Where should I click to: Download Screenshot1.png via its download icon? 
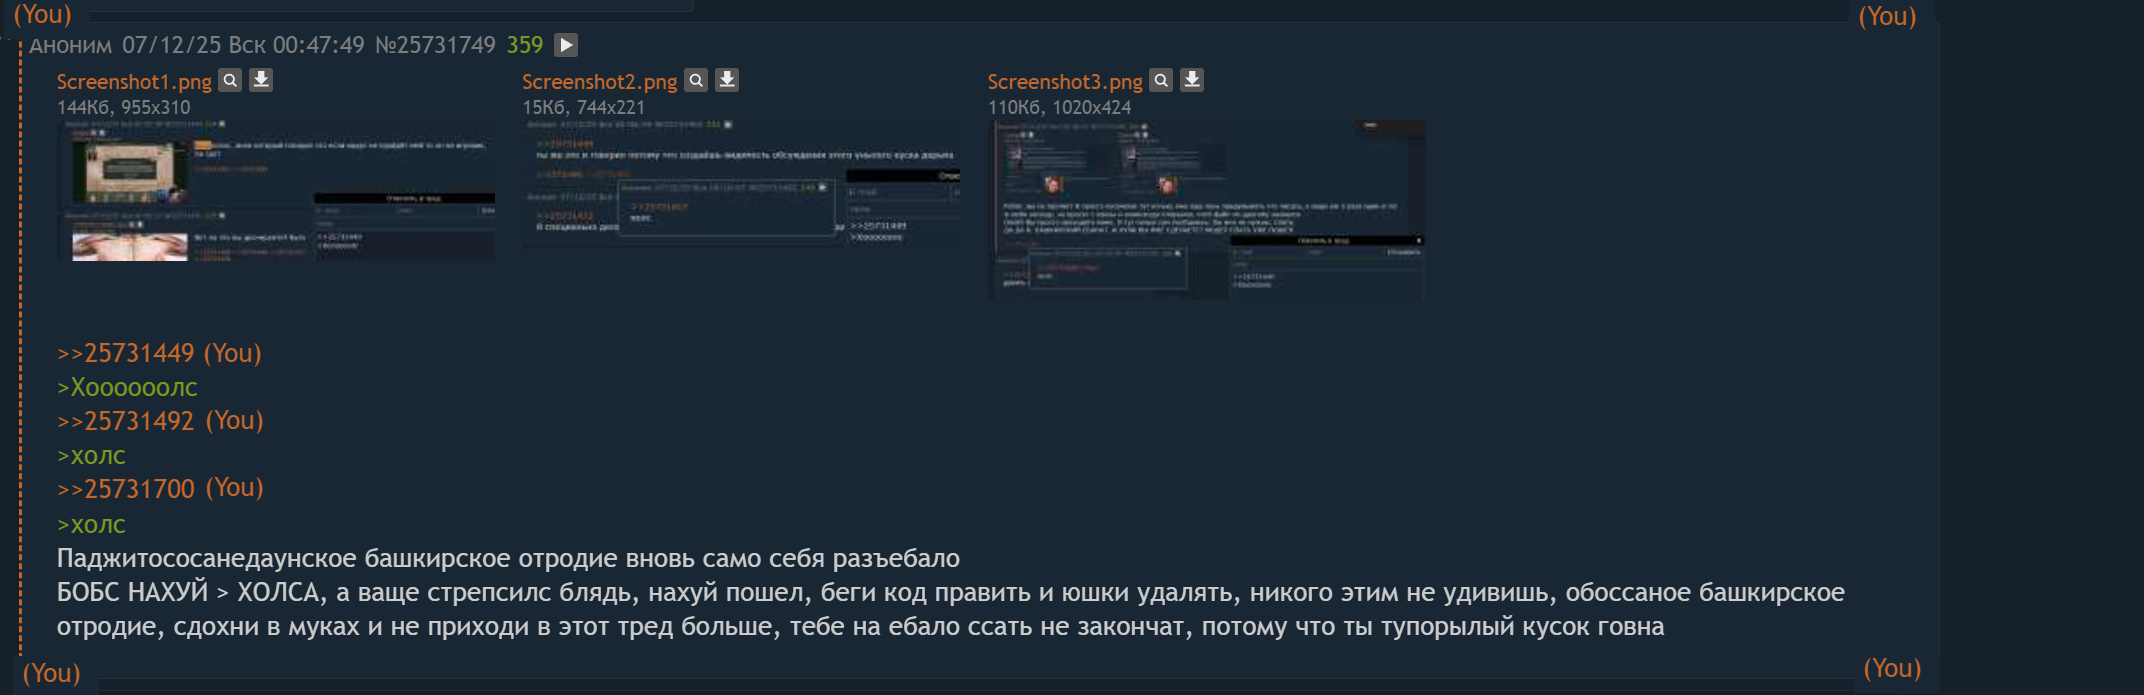[x=261, y=80]
